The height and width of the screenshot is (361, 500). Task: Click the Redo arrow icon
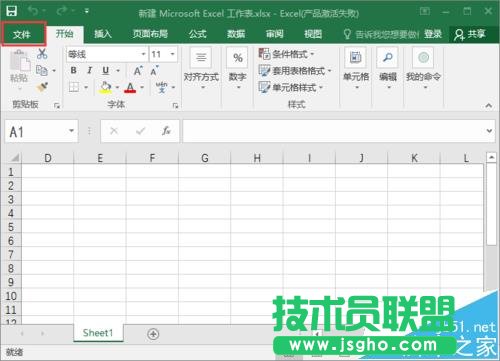click(61, 11)
